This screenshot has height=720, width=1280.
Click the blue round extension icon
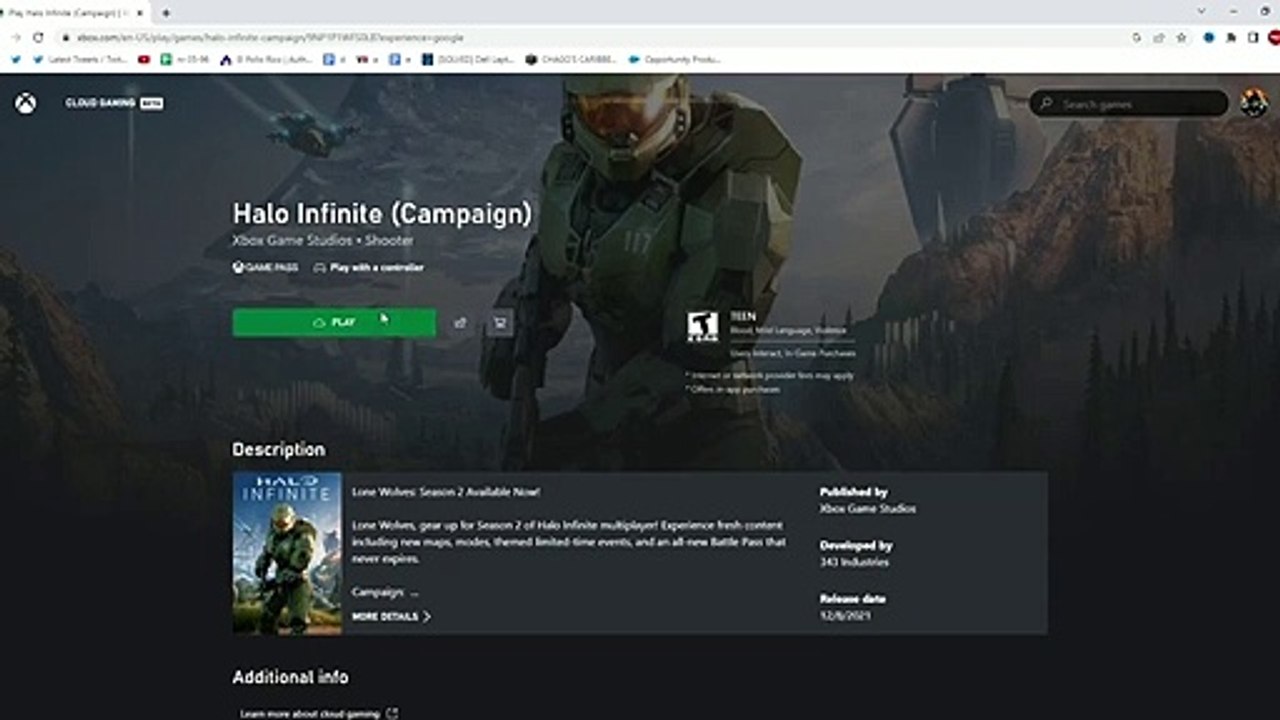pos(1209,37)
